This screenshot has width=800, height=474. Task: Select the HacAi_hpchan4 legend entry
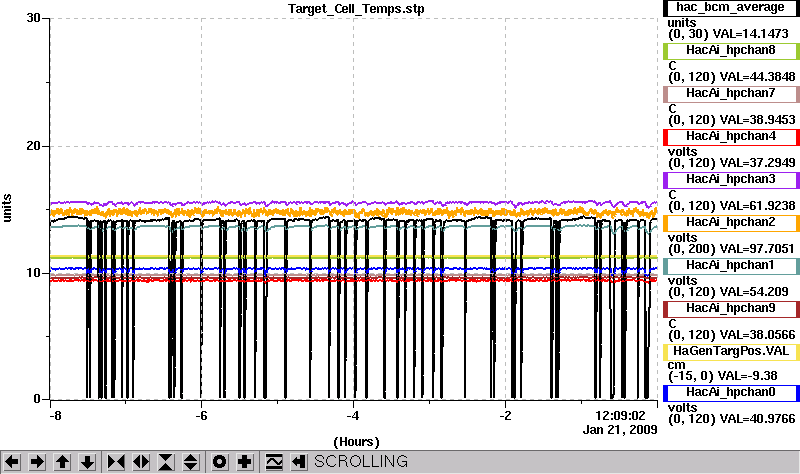pos(731,137)
